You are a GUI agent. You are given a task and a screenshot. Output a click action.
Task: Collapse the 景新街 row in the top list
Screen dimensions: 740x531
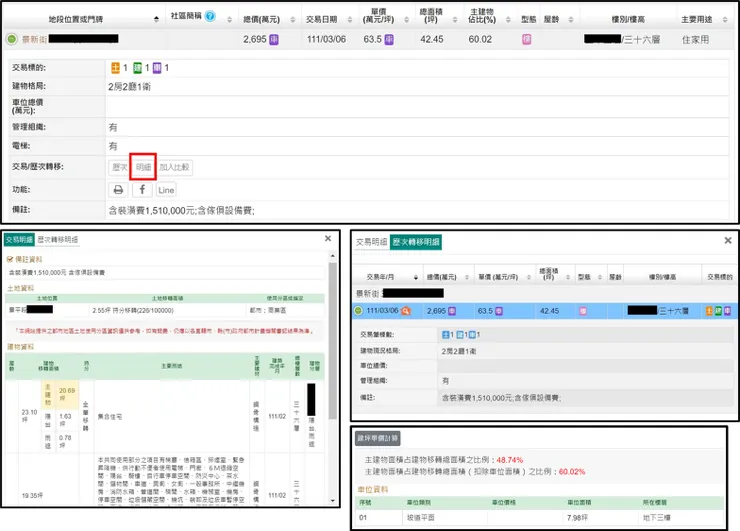[x=12, y=39]
